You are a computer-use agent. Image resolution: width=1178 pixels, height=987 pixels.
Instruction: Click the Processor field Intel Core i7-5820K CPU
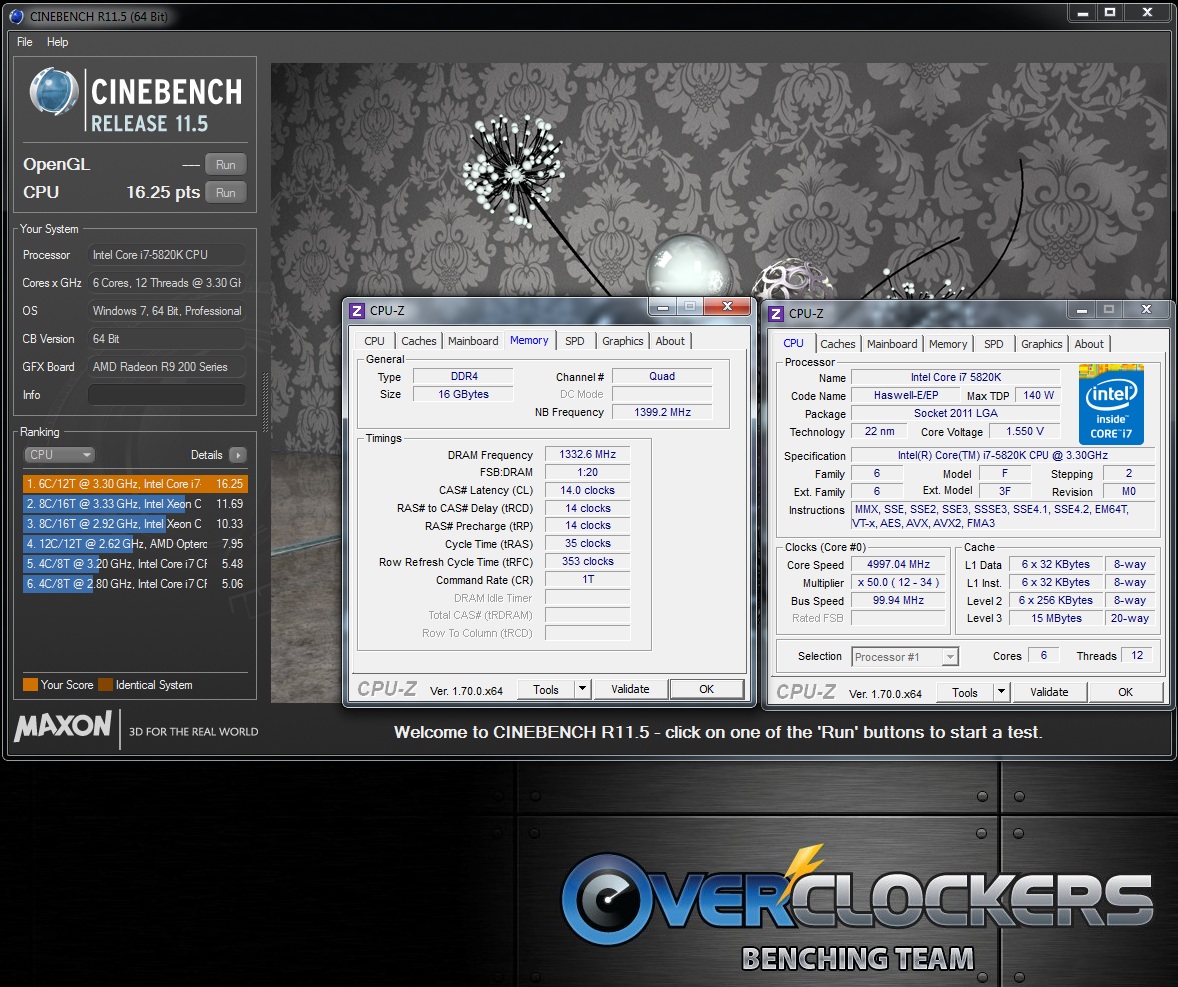click(x=167, y=255)
